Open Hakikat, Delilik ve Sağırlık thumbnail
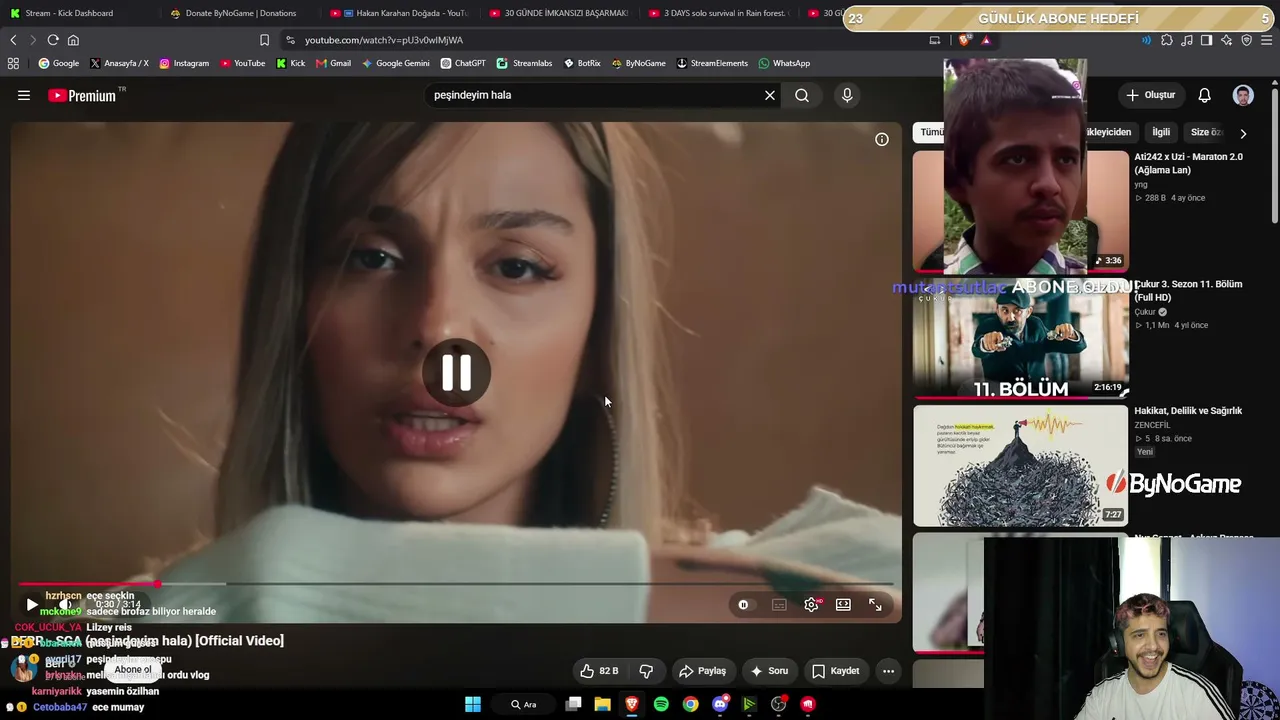Viewport: 1280px width, 720px height. coord(1020,465)
